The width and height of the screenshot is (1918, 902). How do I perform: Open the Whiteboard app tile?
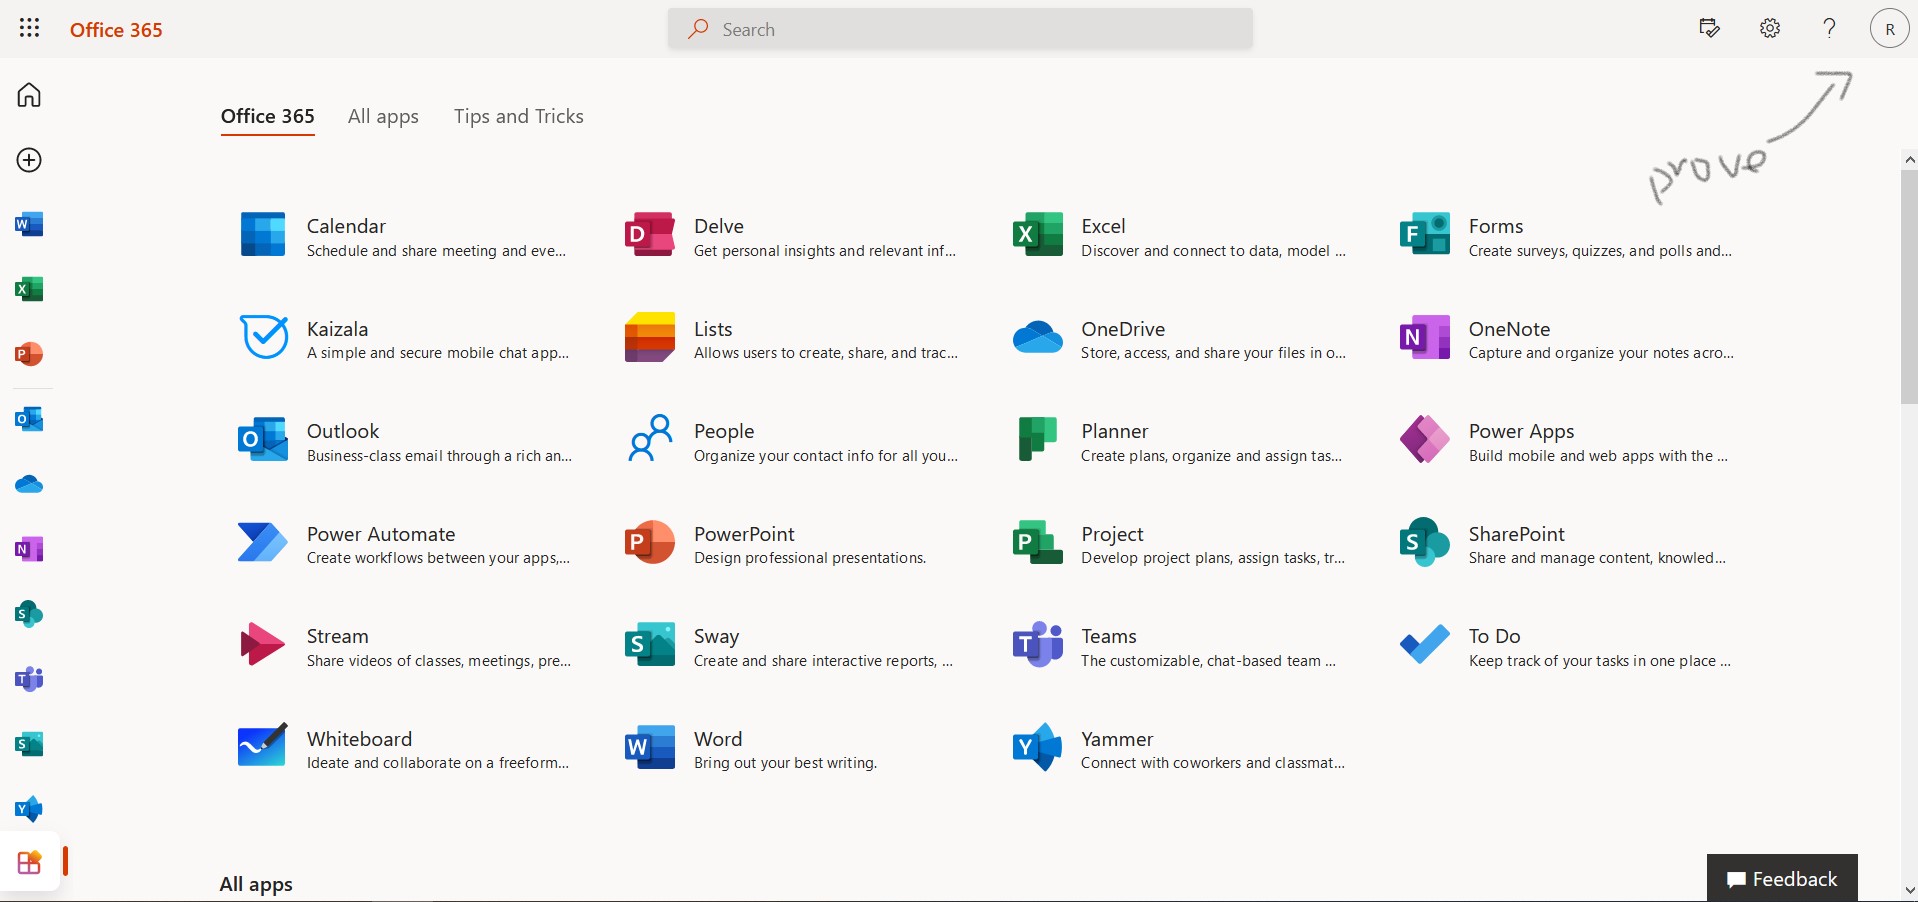click(x=359, y=740)
